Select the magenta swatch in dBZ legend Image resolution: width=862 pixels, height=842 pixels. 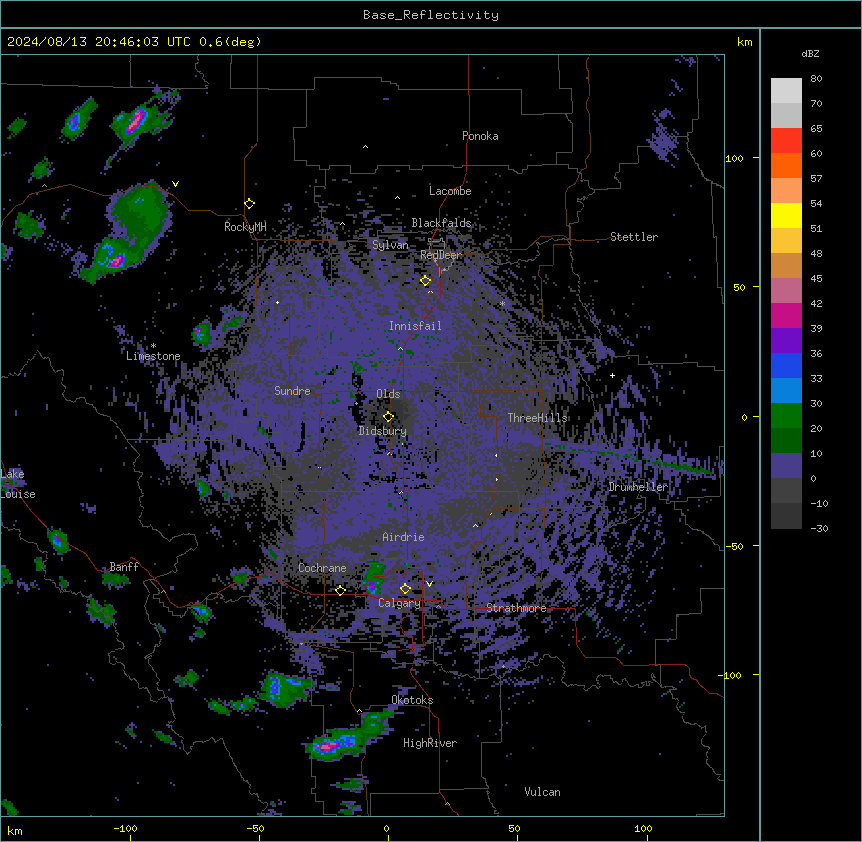(x=786, y=315)
